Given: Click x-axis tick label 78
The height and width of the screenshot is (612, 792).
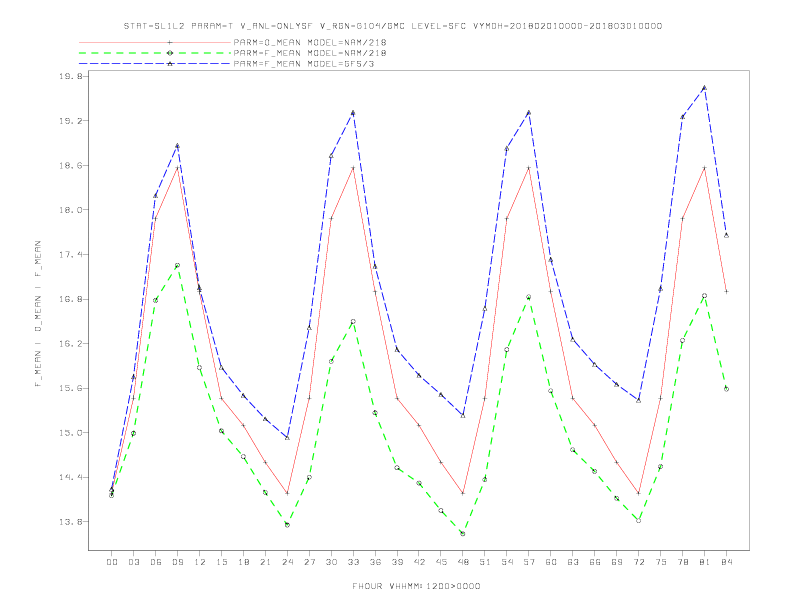Looking at the screenshot, I should (682, 562).
